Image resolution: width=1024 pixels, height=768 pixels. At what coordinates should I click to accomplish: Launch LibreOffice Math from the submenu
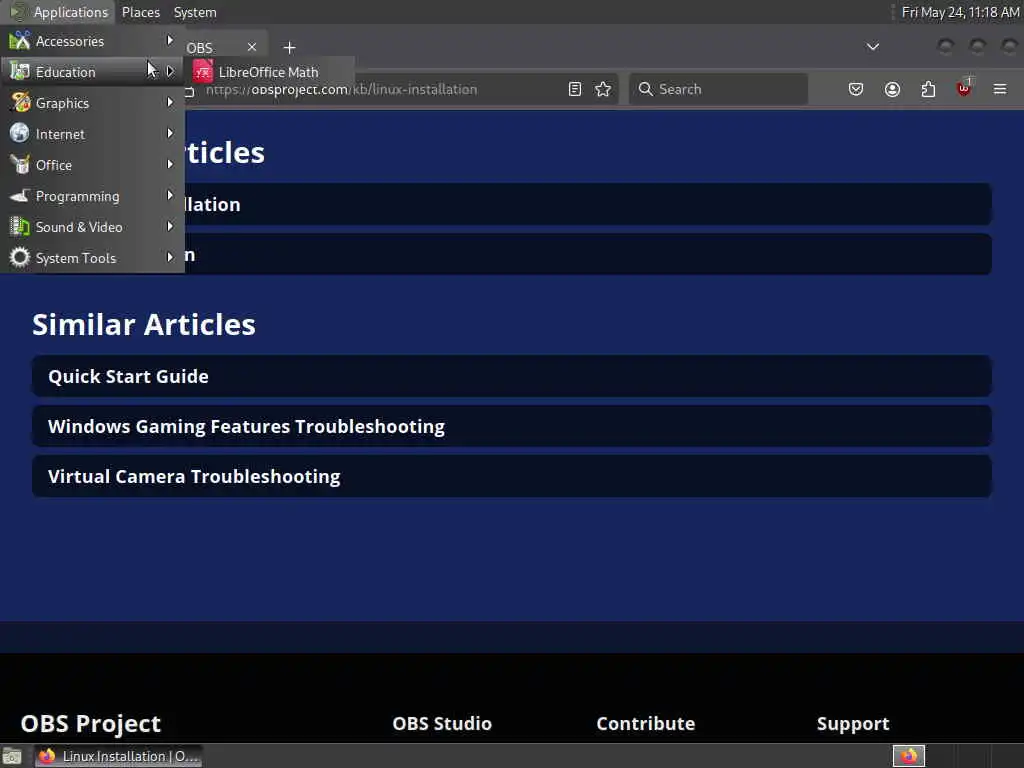click(270, 72)
